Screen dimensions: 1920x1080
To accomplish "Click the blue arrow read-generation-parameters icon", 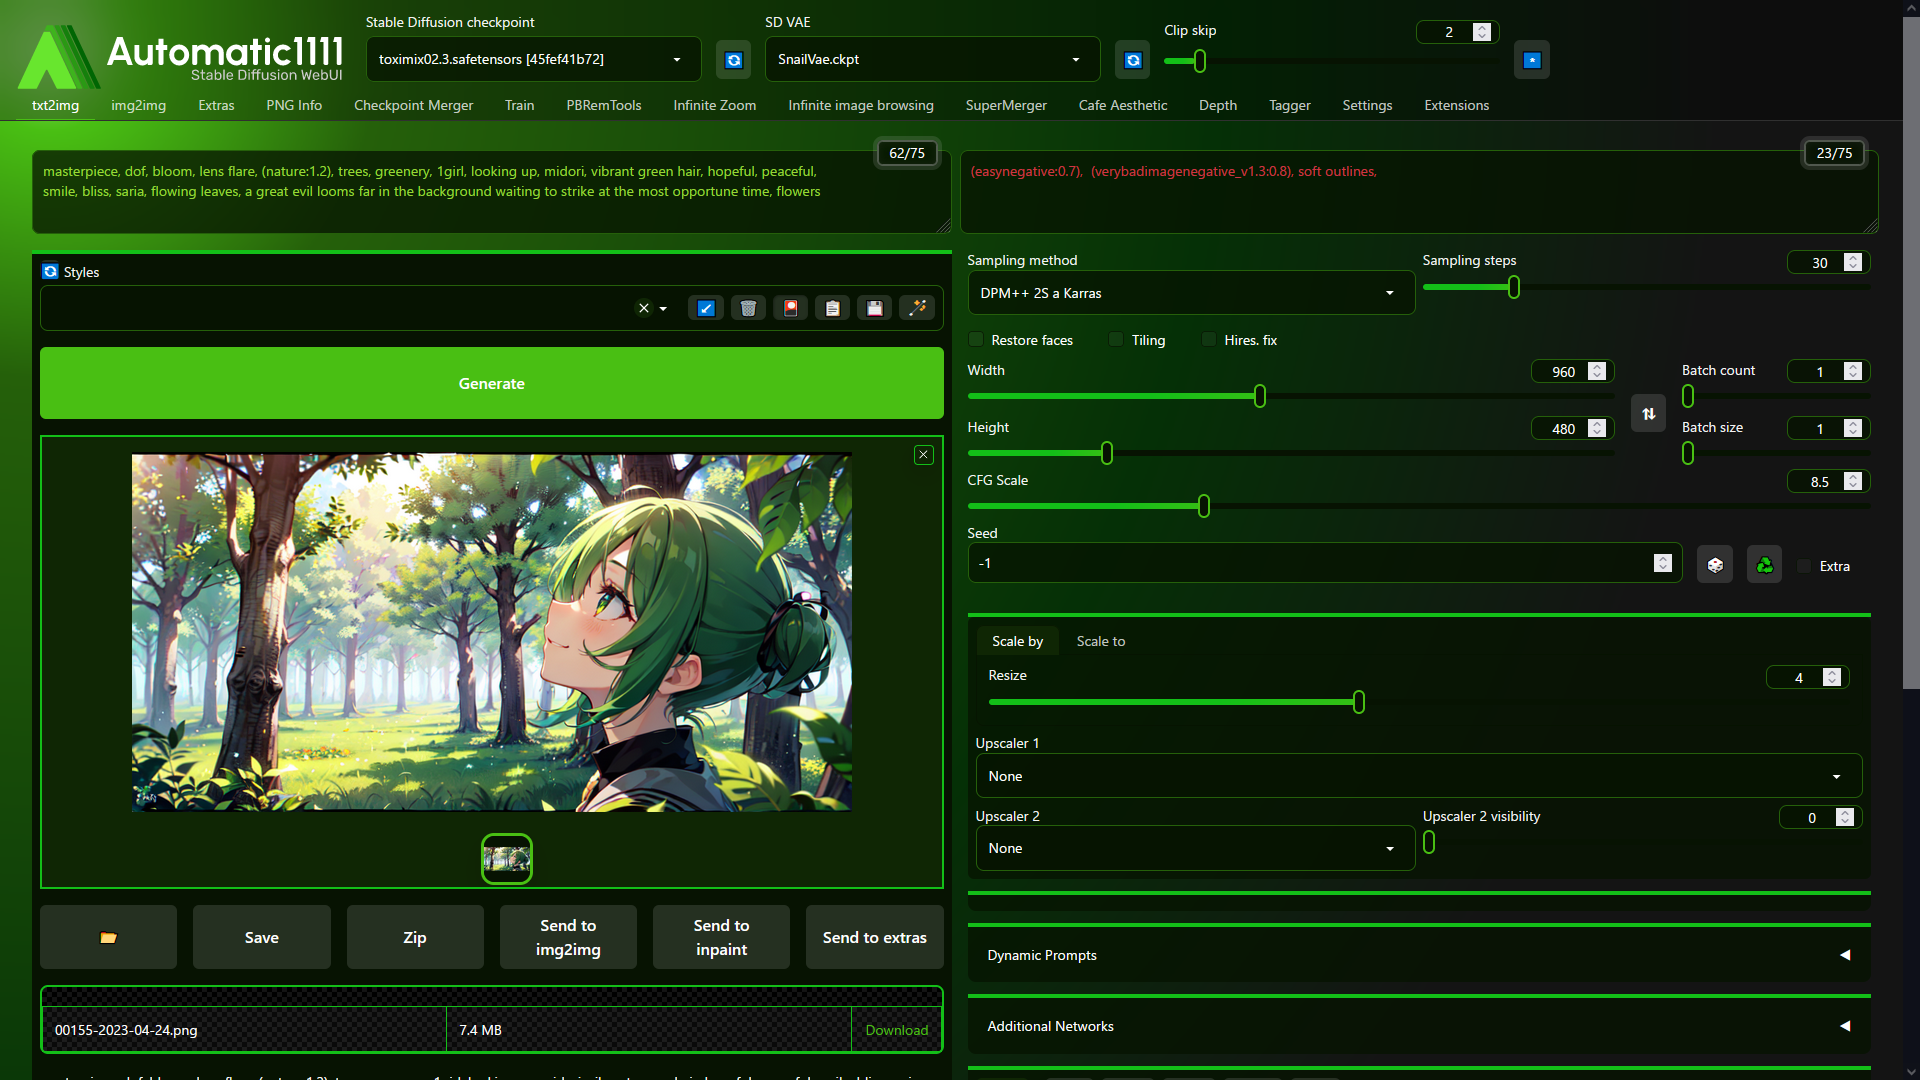I will tap(706, 308).
